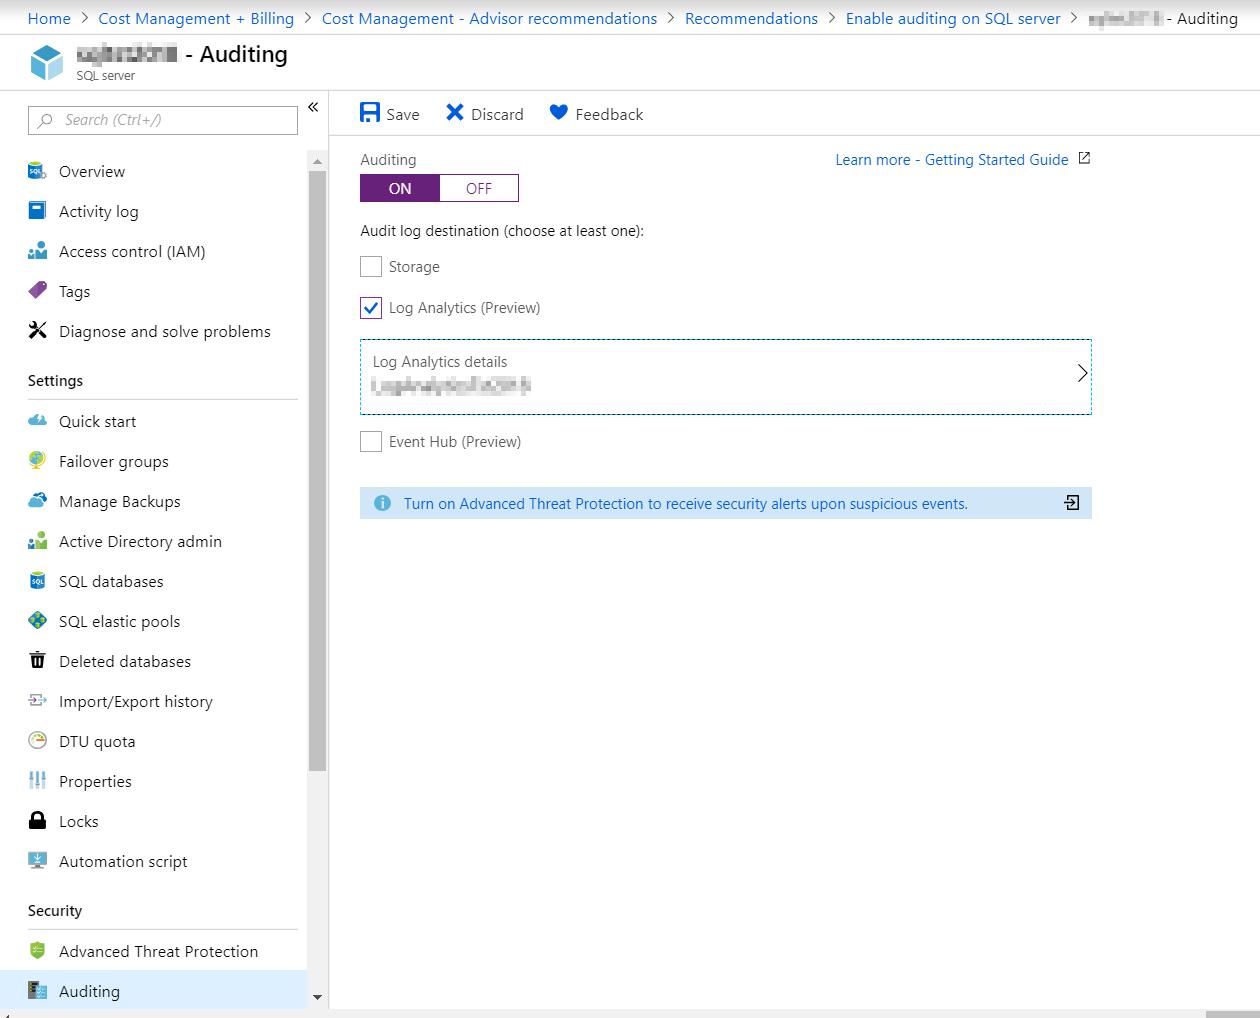Viewport: 1260px width, 1018px height.
Task: Click Enable auditing on SQL server breadcrumb
Action: point(953,18)
